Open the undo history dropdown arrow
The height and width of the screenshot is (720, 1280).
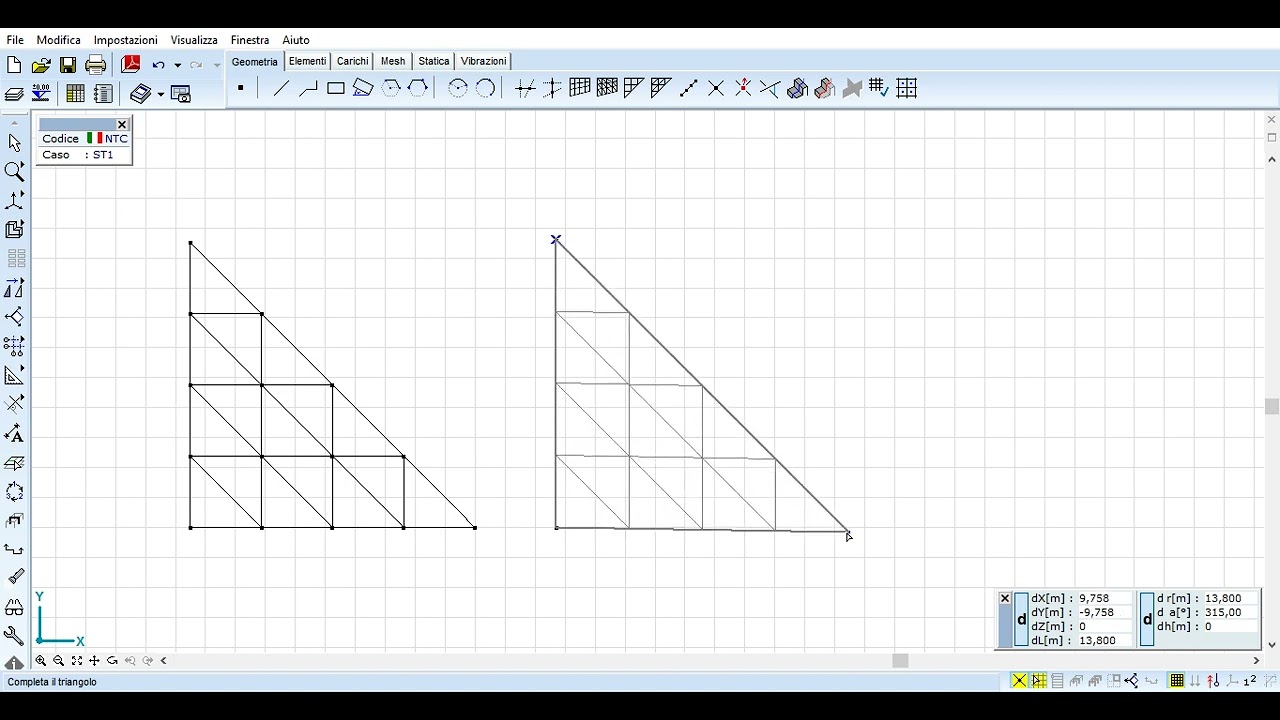[177, 65]
